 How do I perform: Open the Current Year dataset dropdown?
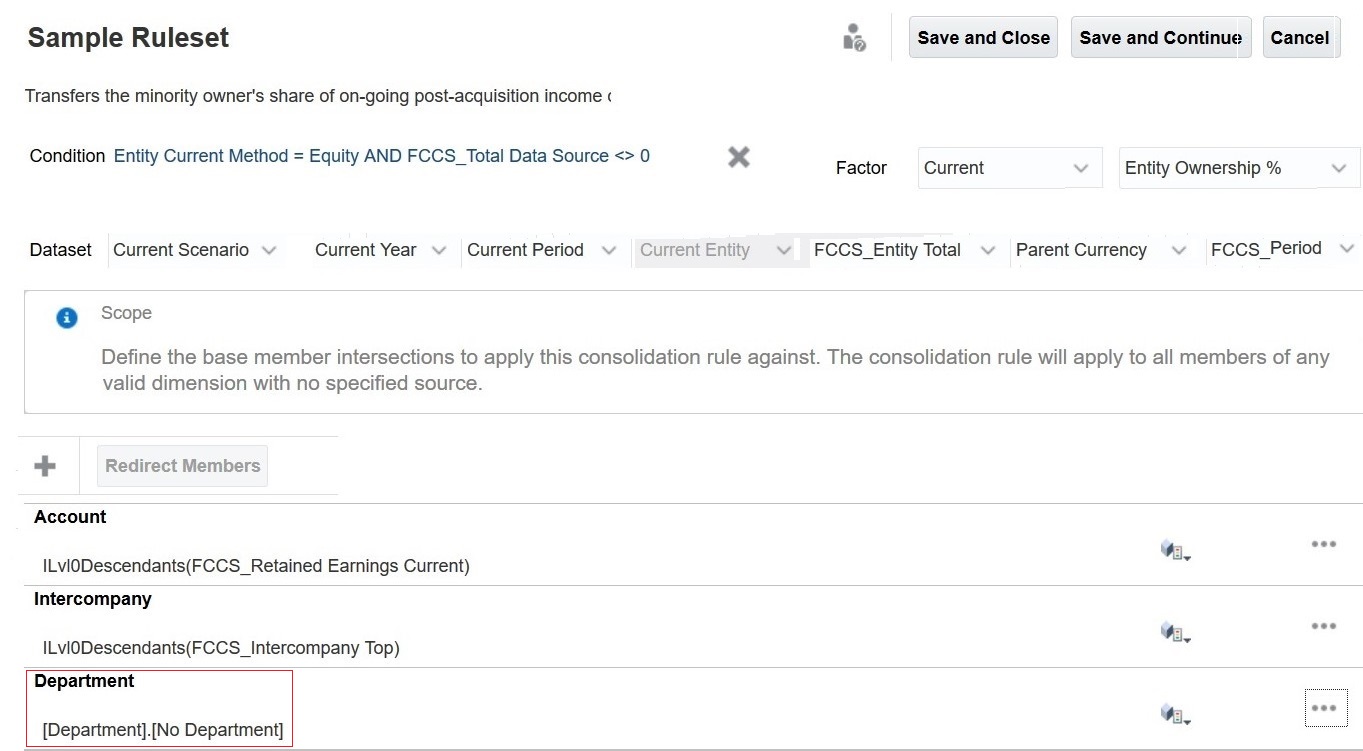[x=439, y=250]
